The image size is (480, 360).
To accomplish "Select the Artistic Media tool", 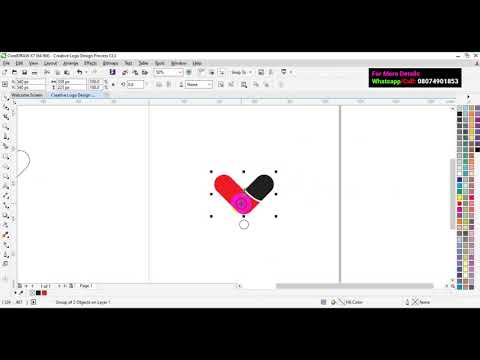I will click(6, 147).
